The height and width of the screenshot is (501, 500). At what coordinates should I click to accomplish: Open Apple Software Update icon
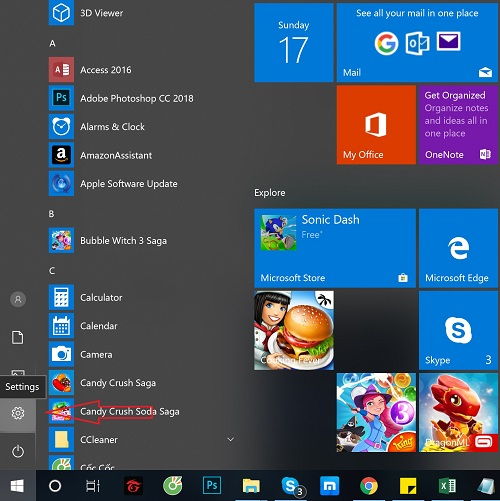[61, 184]
